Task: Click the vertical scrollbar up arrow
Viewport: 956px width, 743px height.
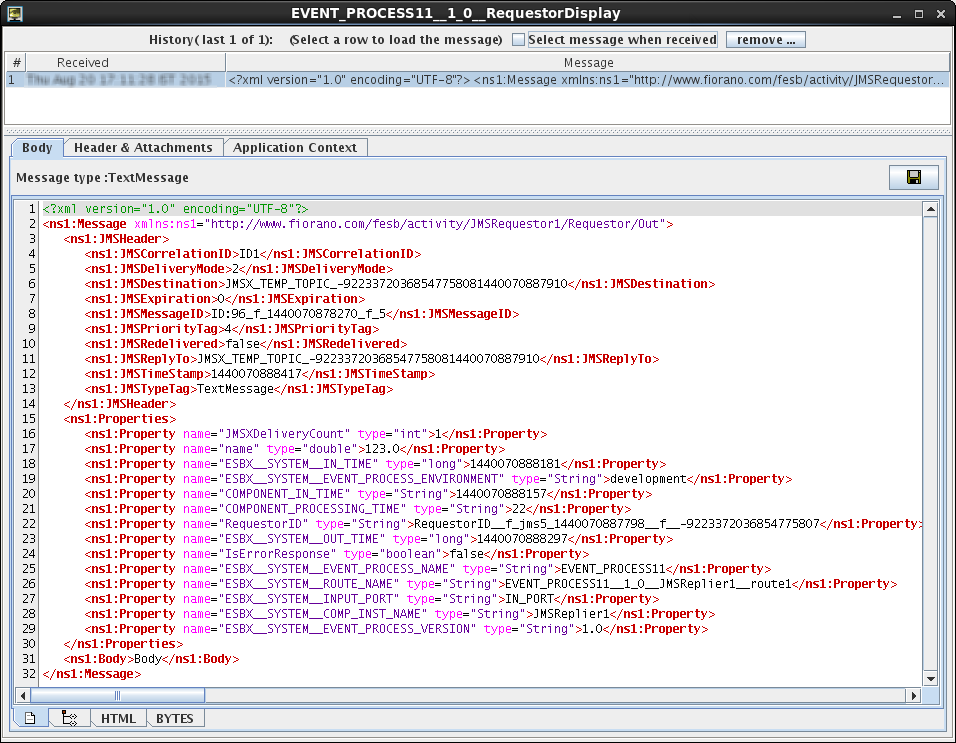Action: coord(929,210)
